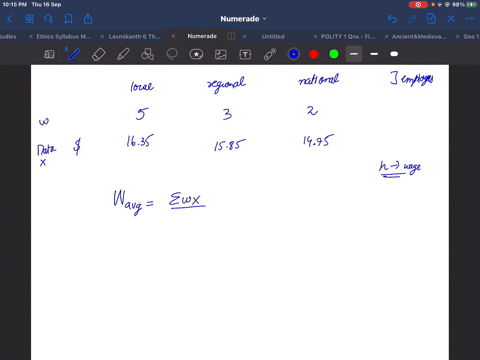Select the Laser pointer tool

coord(270,54)
